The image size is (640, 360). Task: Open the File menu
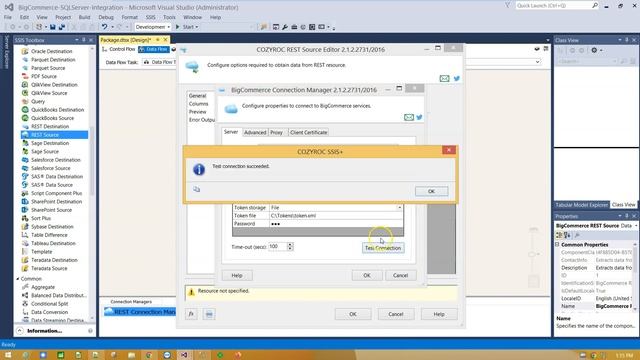pos(8,17)
